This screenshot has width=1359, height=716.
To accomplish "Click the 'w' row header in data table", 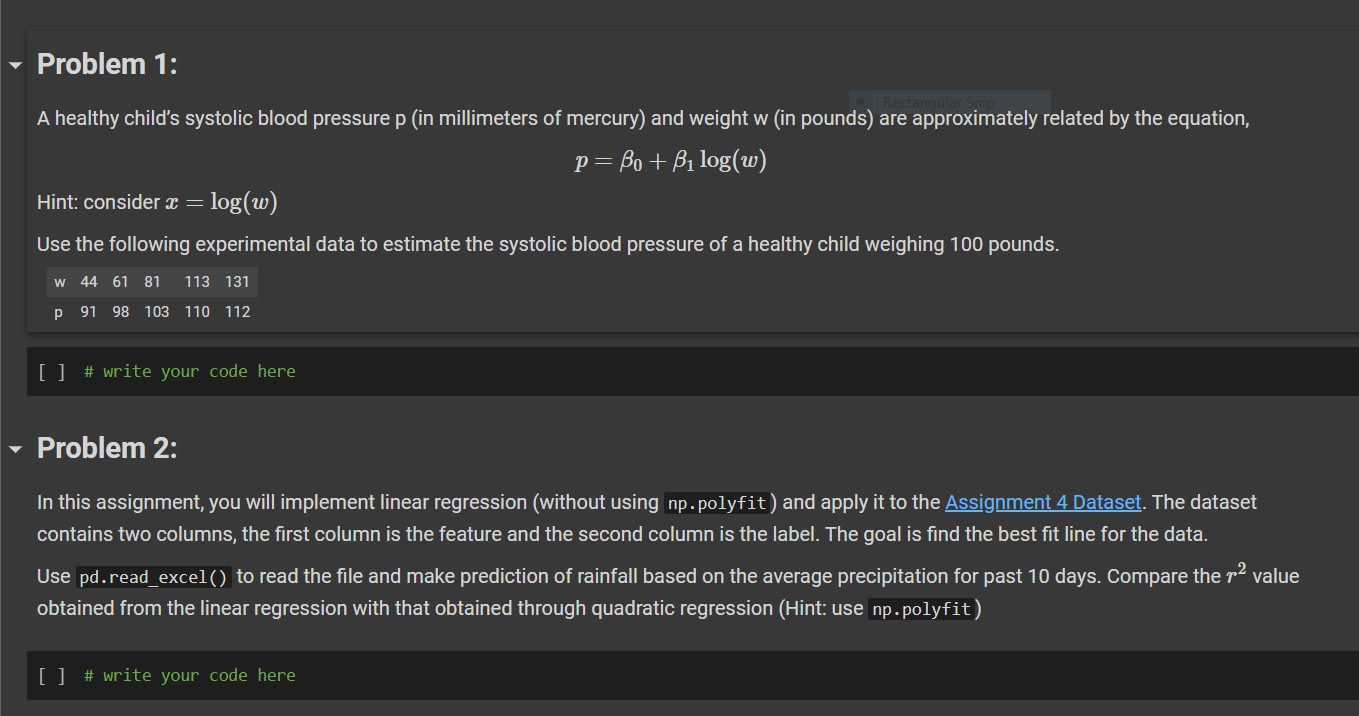I will [60, 282].
